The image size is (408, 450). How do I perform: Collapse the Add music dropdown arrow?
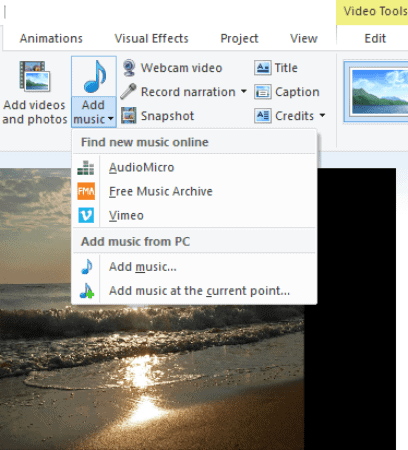(111, 119)
